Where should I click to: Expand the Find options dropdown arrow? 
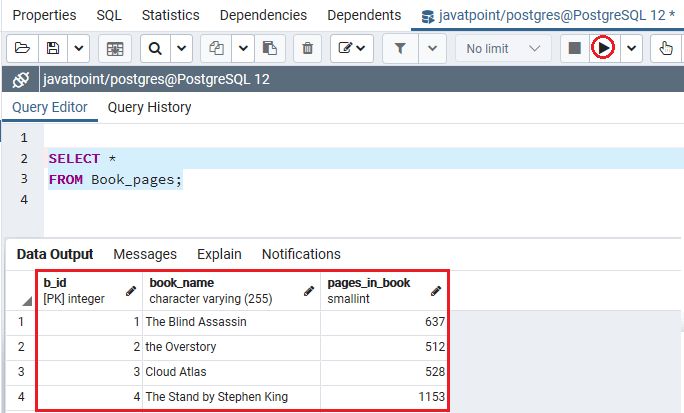(181, 48)
